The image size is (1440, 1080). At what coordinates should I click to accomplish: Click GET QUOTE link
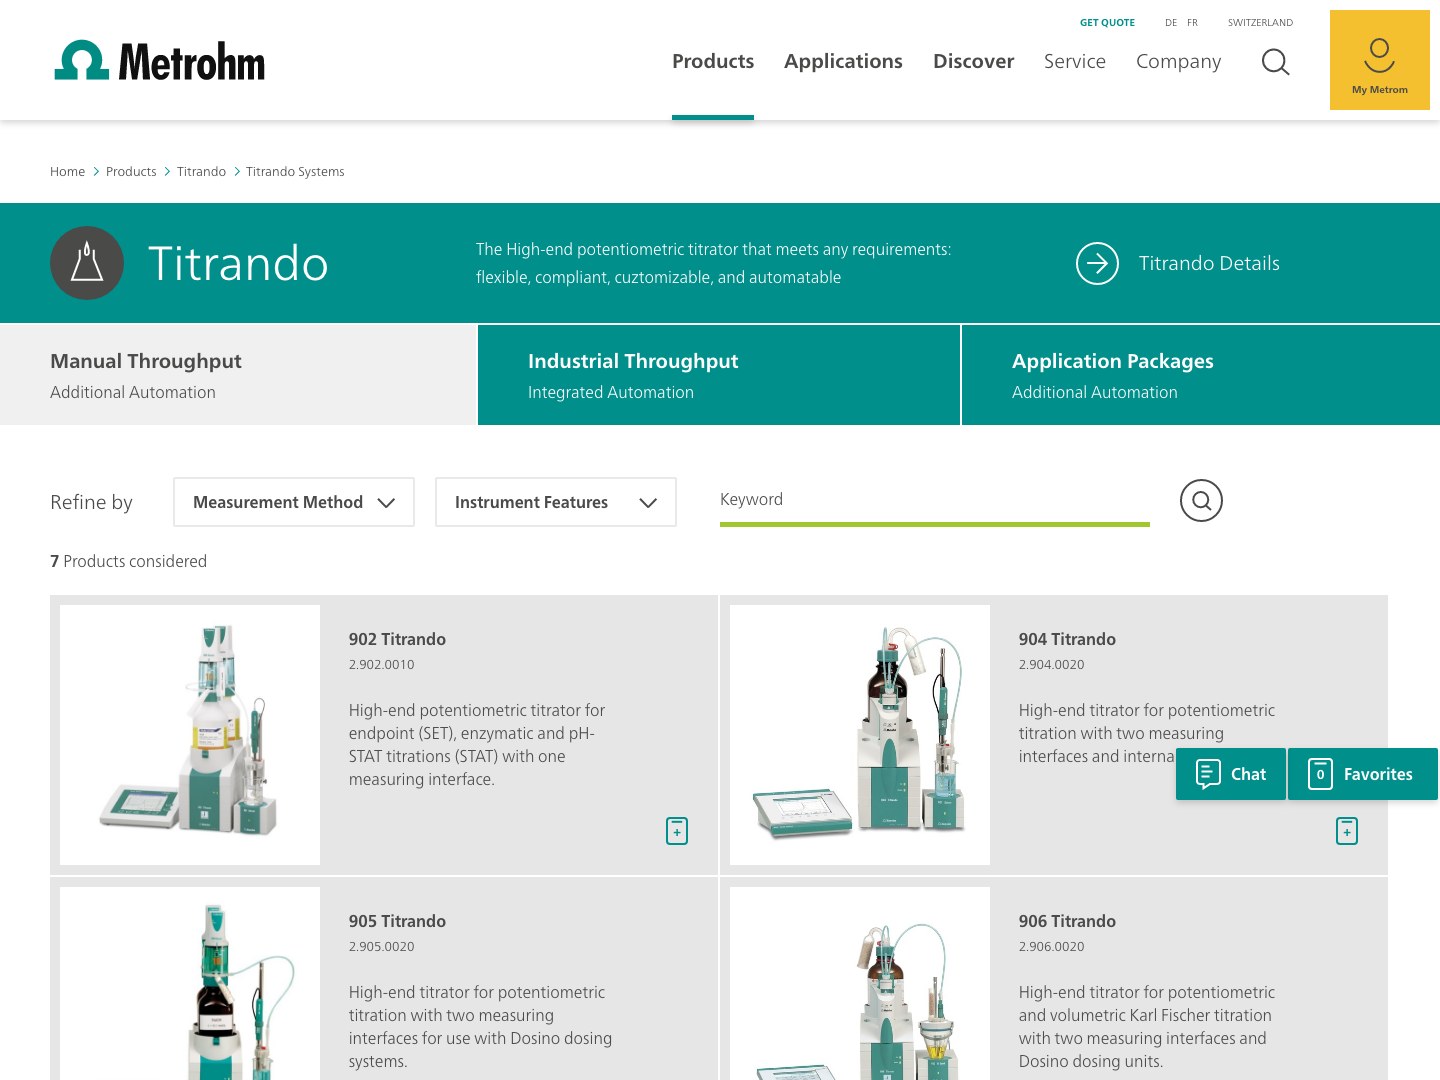click(x=1107, y=22)
